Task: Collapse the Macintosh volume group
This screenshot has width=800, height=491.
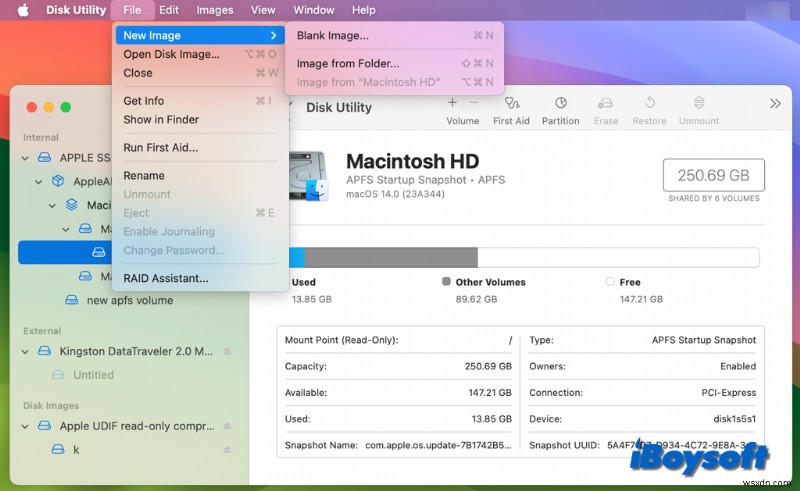Action: tap(52, 206)
